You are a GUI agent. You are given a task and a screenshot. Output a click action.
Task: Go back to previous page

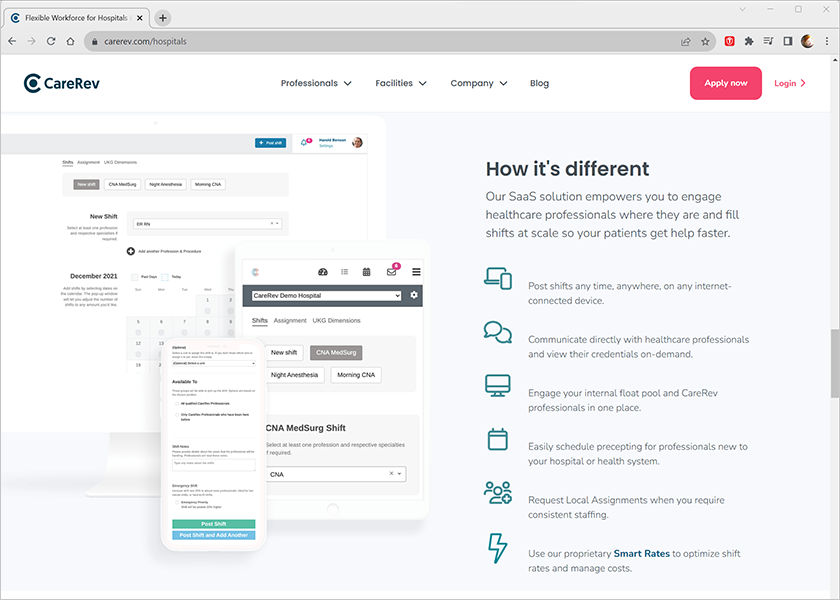(x=12, y=41)
